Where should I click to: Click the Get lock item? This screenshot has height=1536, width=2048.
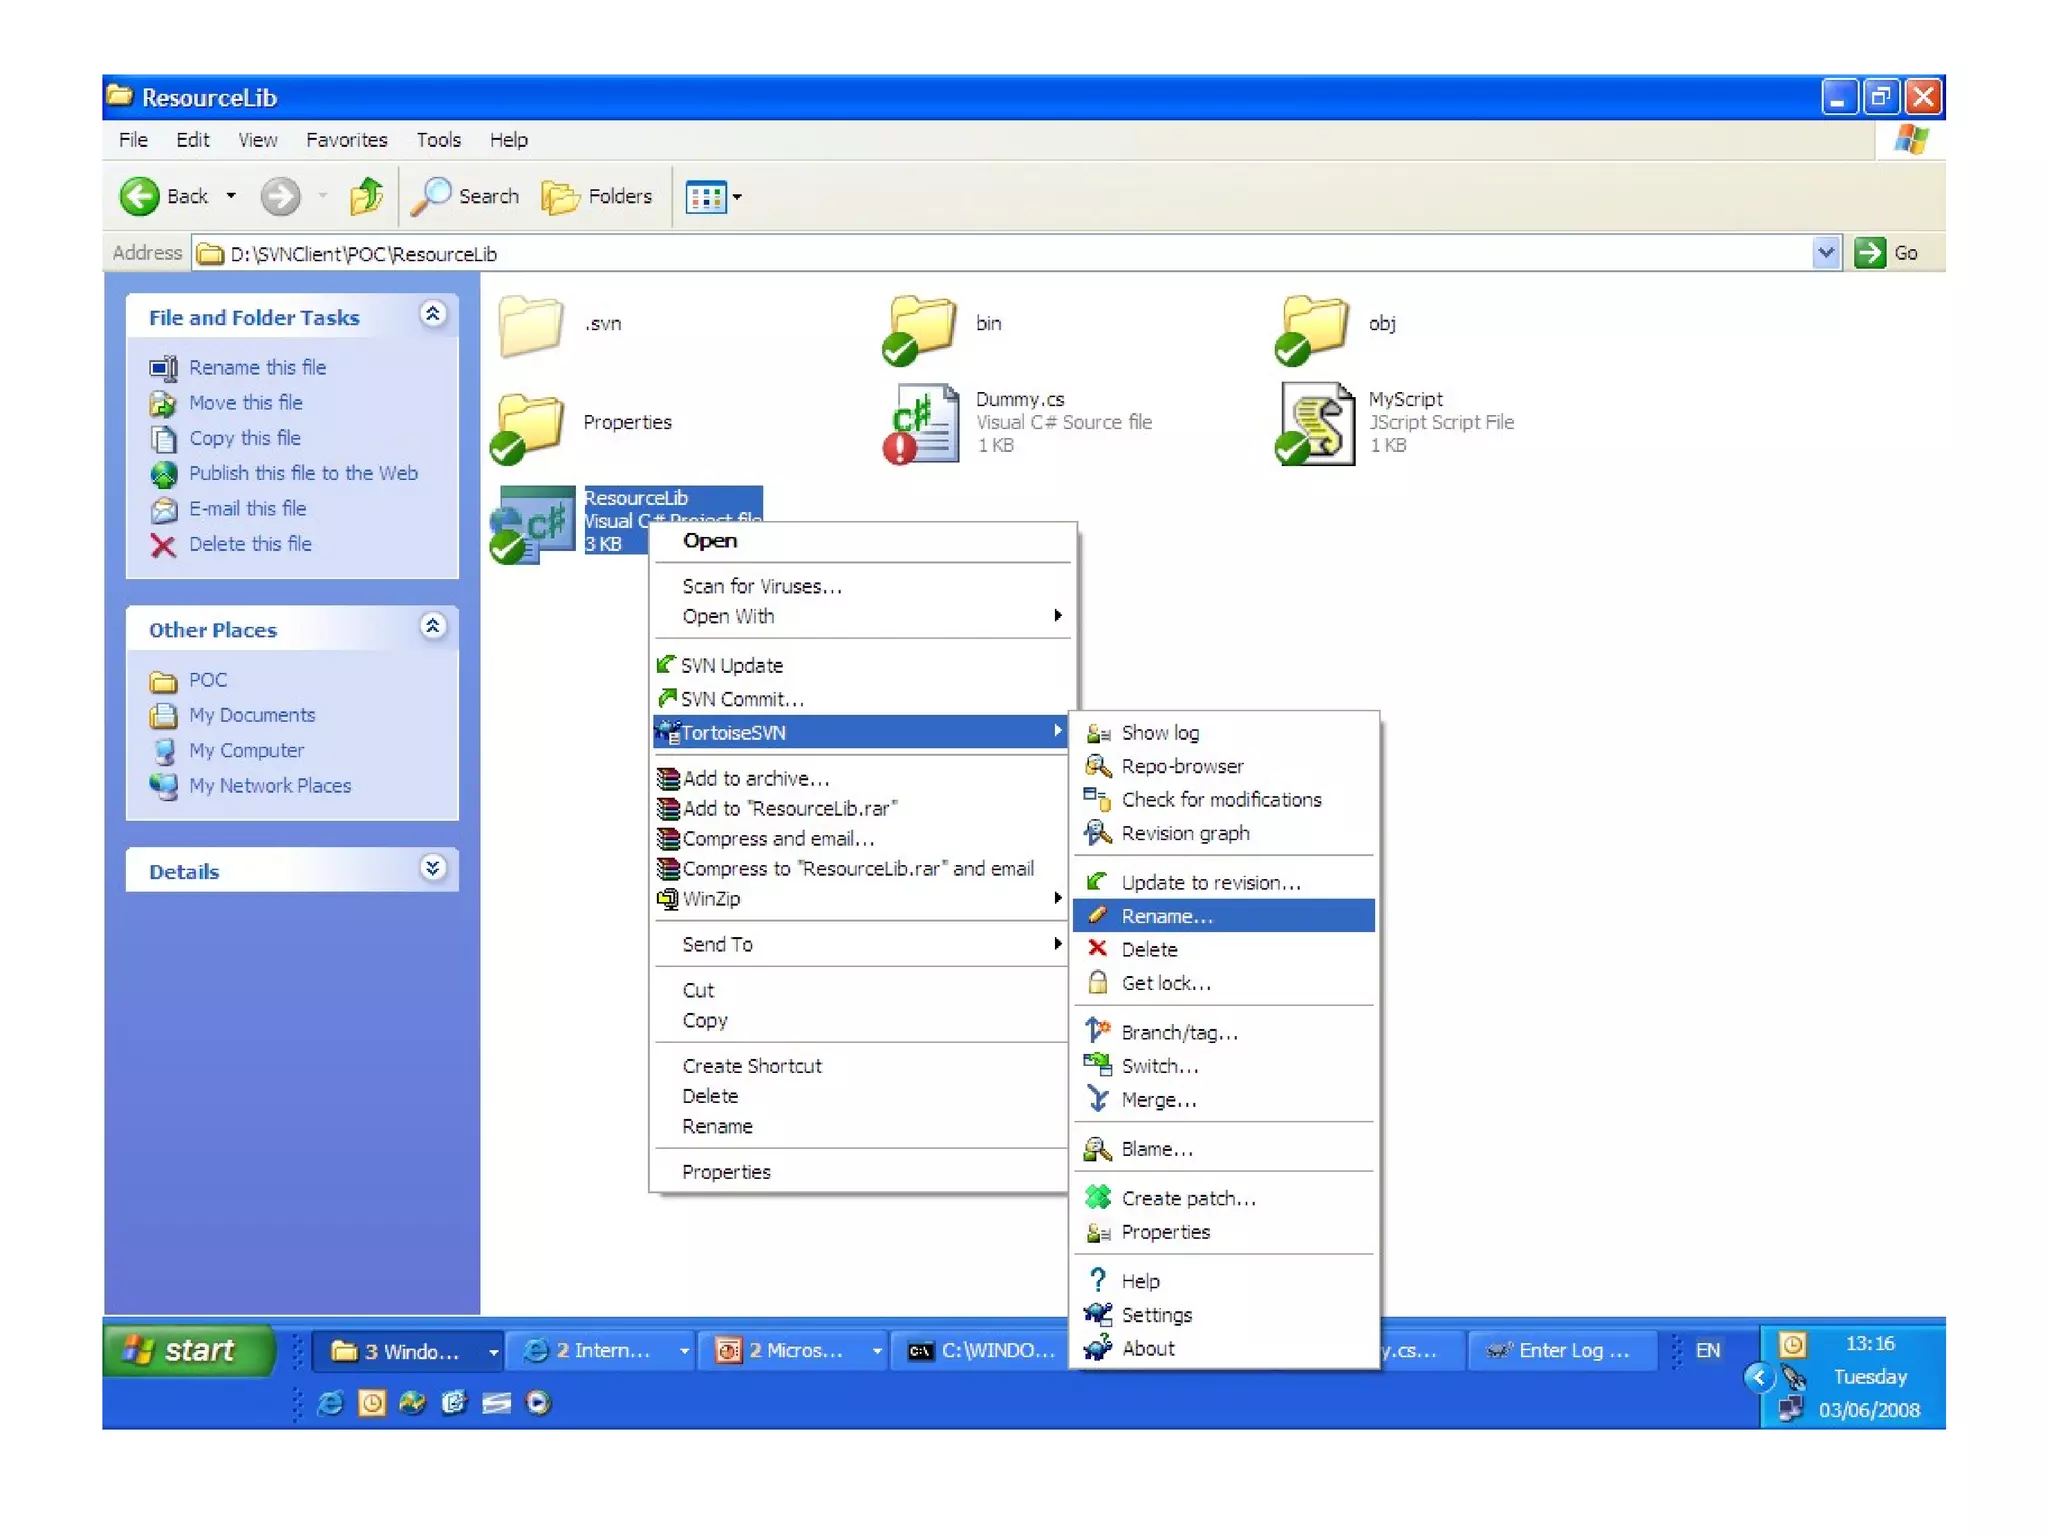click(x=1165, y=983)
